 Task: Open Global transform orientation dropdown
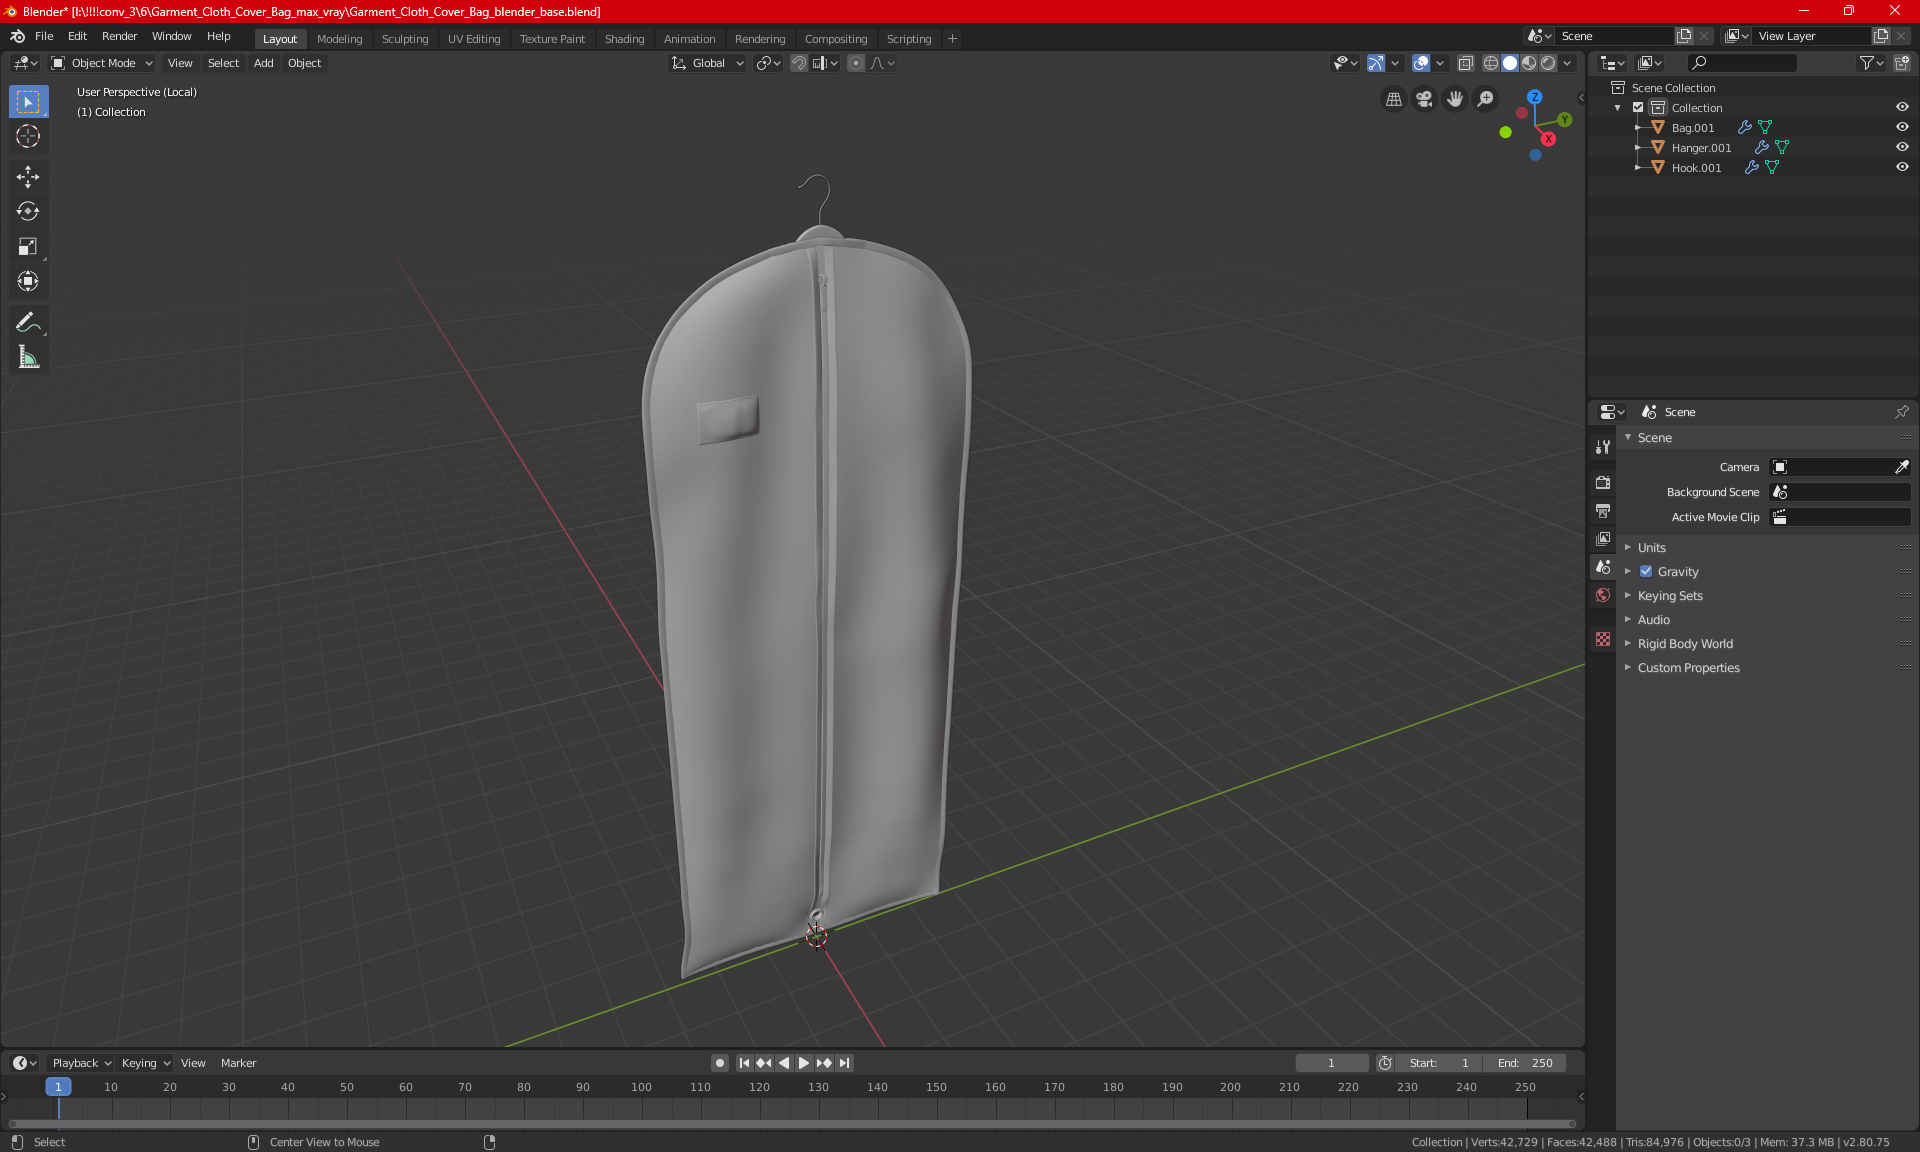[x=708, y=63]
